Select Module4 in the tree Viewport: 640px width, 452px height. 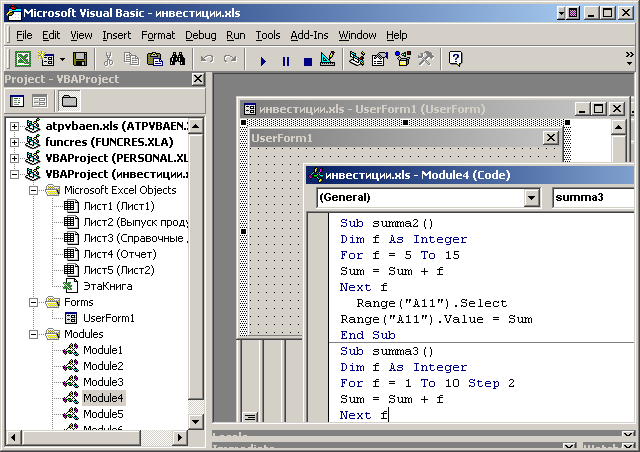[103, 398]
